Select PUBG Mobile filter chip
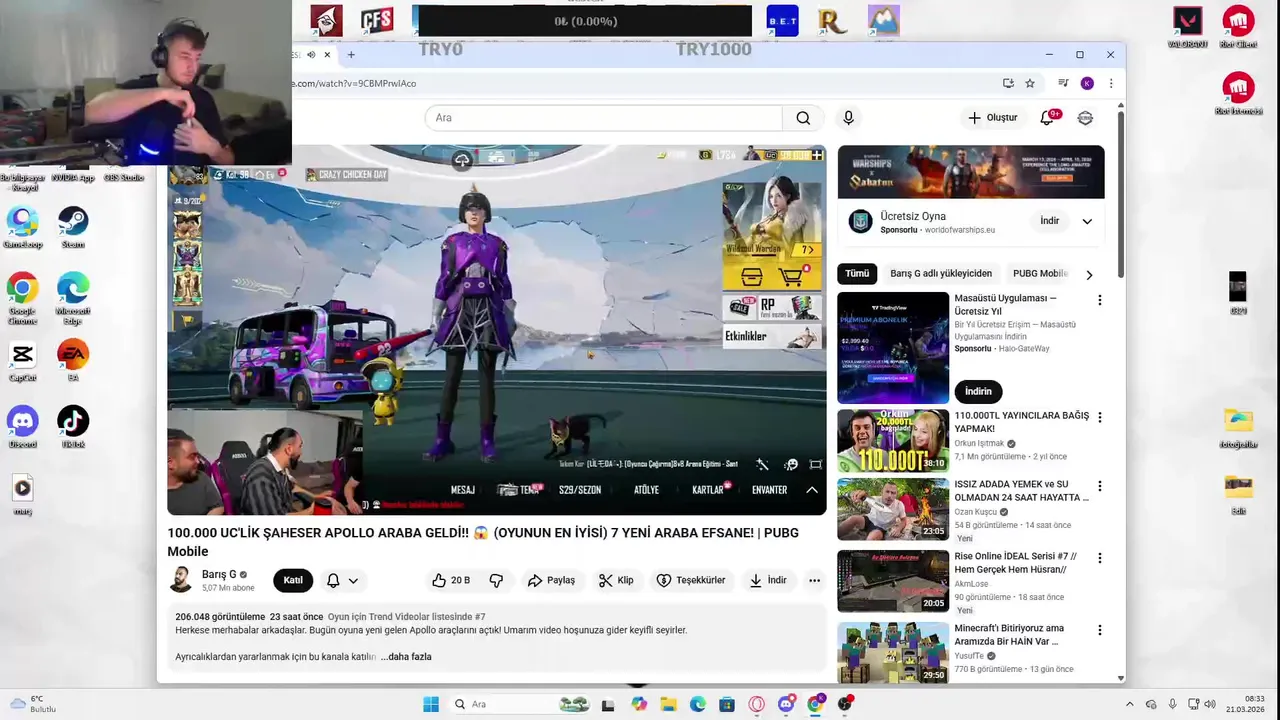The width and height of the screenshot is (1280, 720). click(x=1040, y=273)
